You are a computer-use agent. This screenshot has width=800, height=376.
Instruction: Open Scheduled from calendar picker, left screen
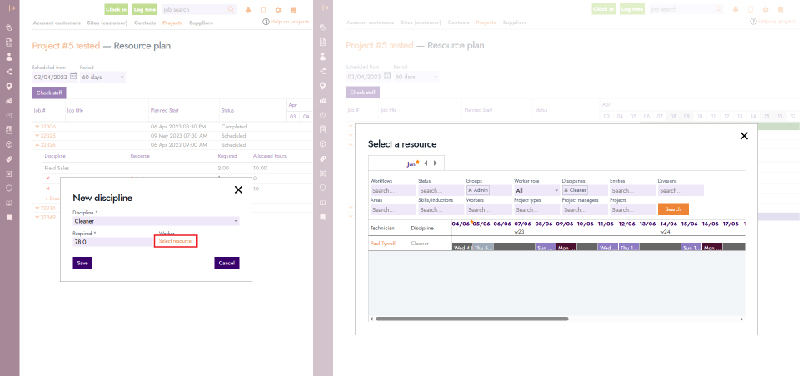[x=73, y=77]
